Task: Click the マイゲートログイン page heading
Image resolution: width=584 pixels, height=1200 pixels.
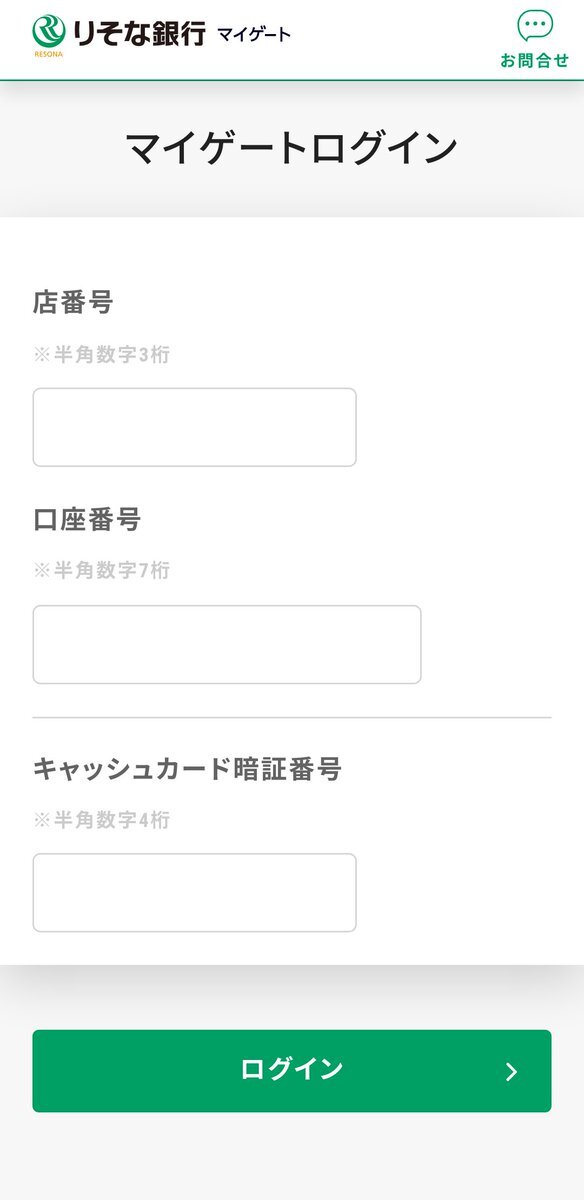Action: tap(292, 148)
